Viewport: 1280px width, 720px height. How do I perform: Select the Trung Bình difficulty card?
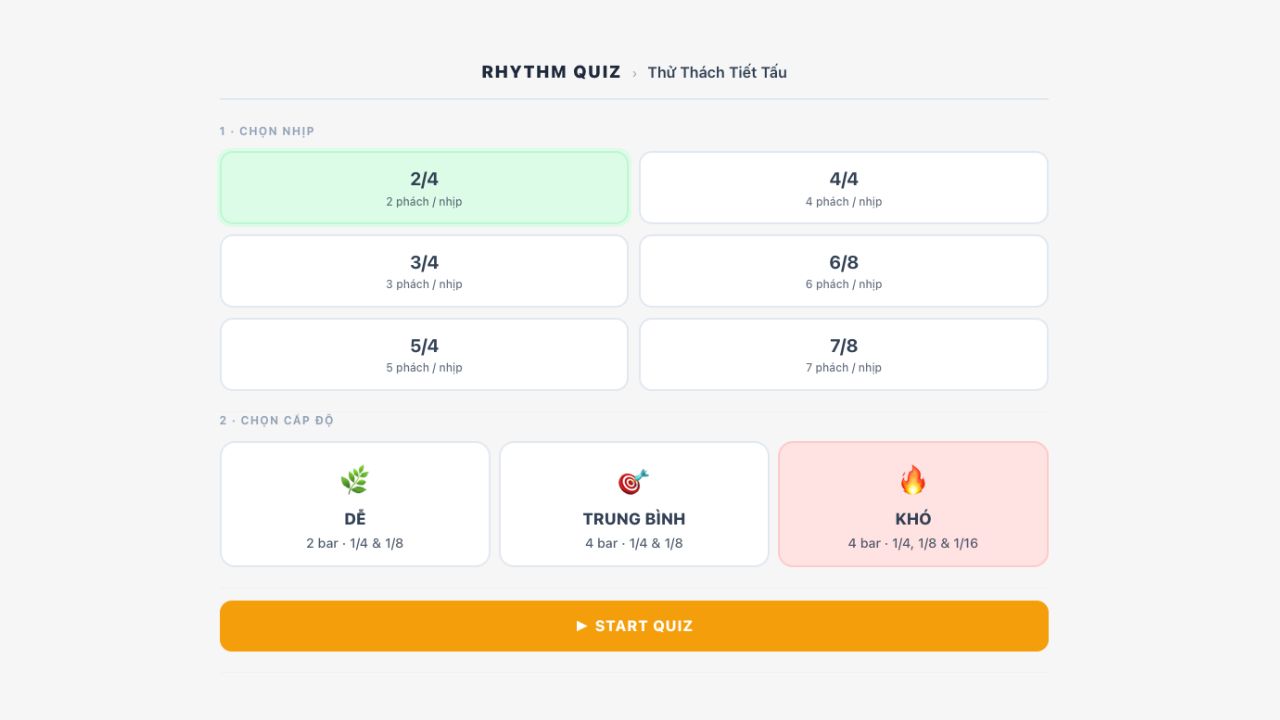pos(634,504)
